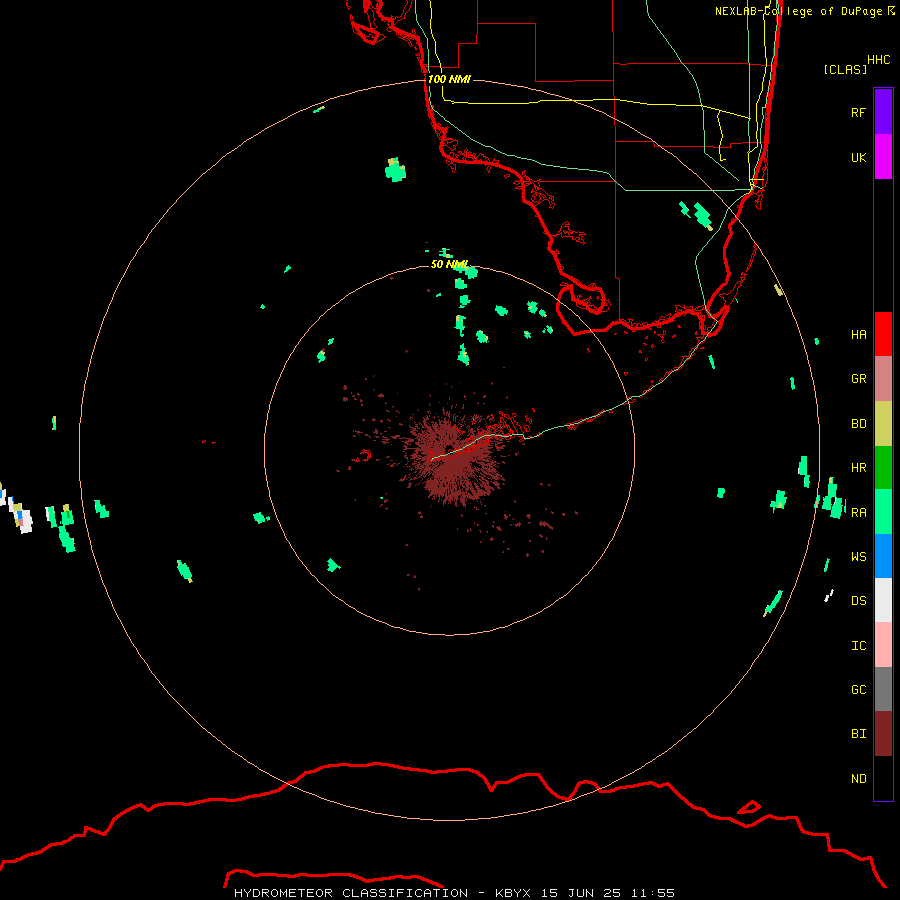Click the ND legend label
Screen dimensions: 900x900
tap(858, 779)
